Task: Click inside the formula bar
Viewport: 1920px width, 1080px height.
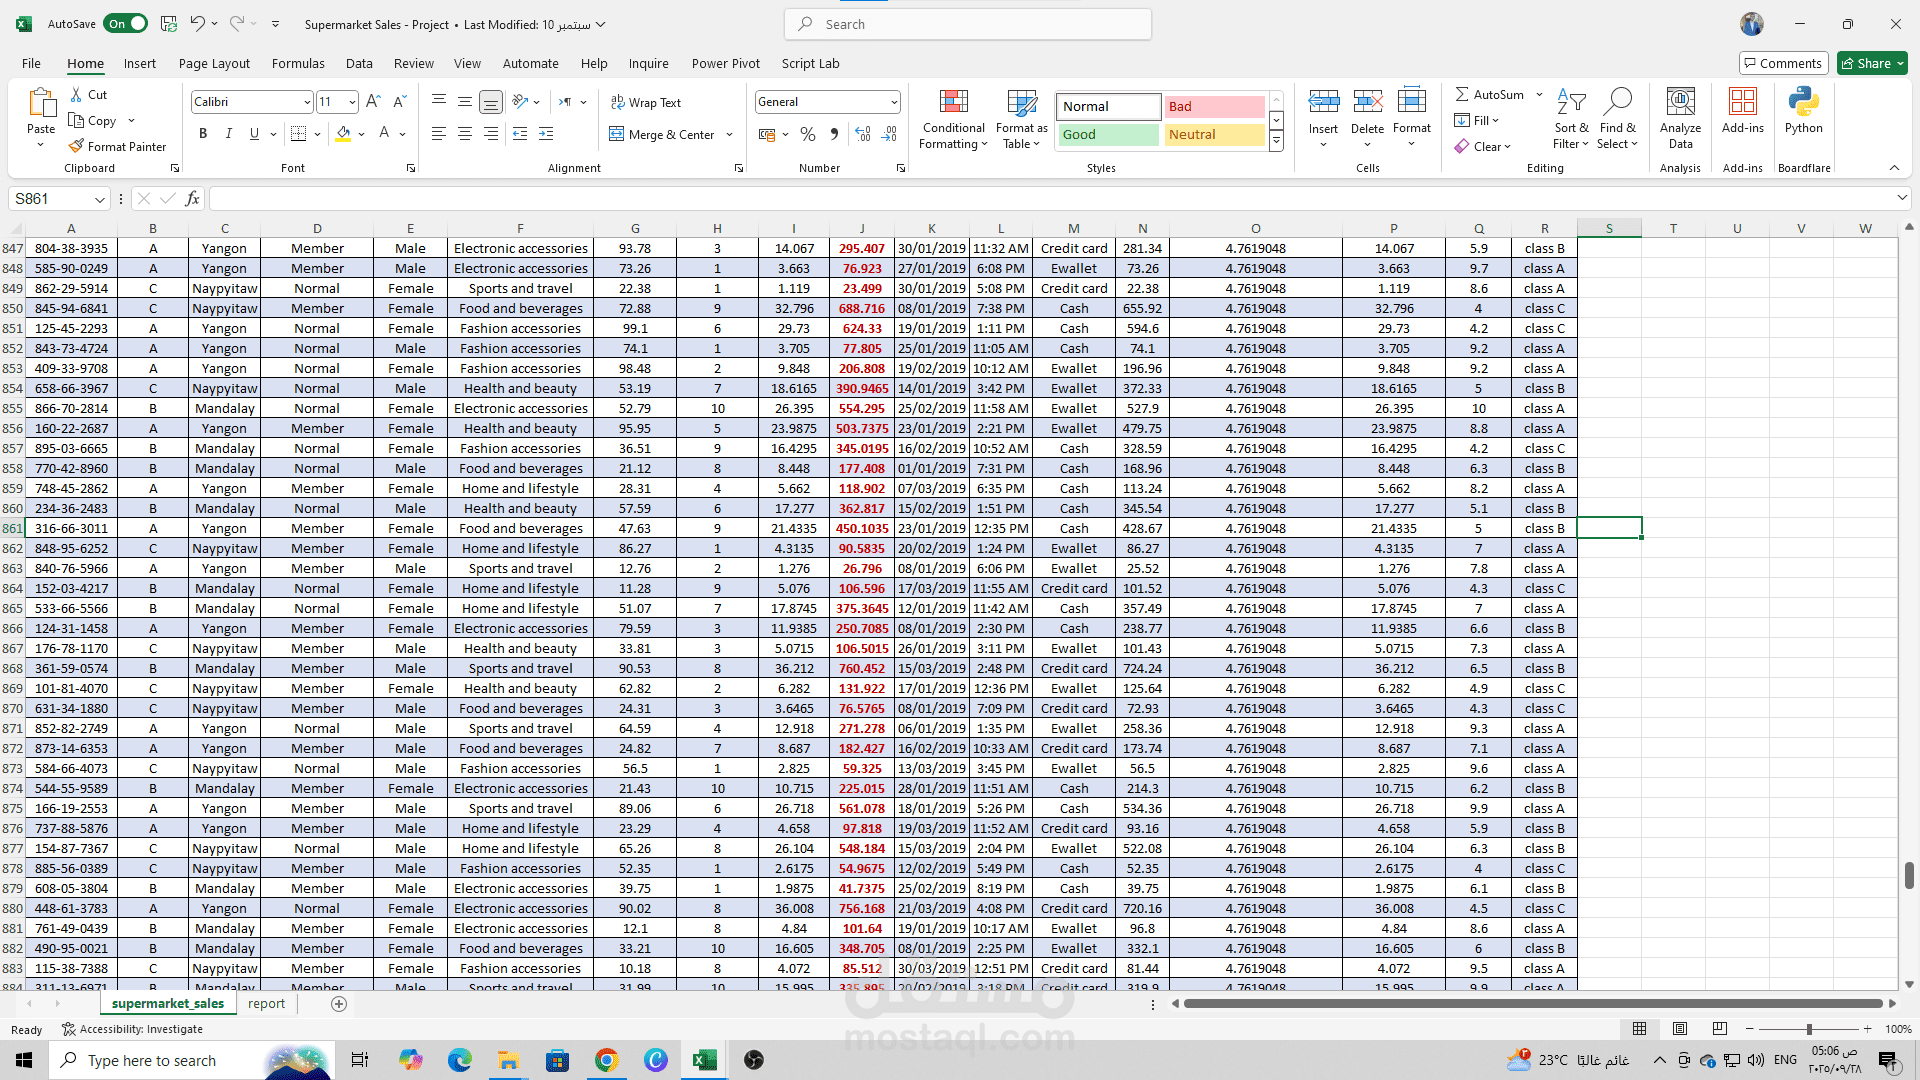Action: 1050,199
